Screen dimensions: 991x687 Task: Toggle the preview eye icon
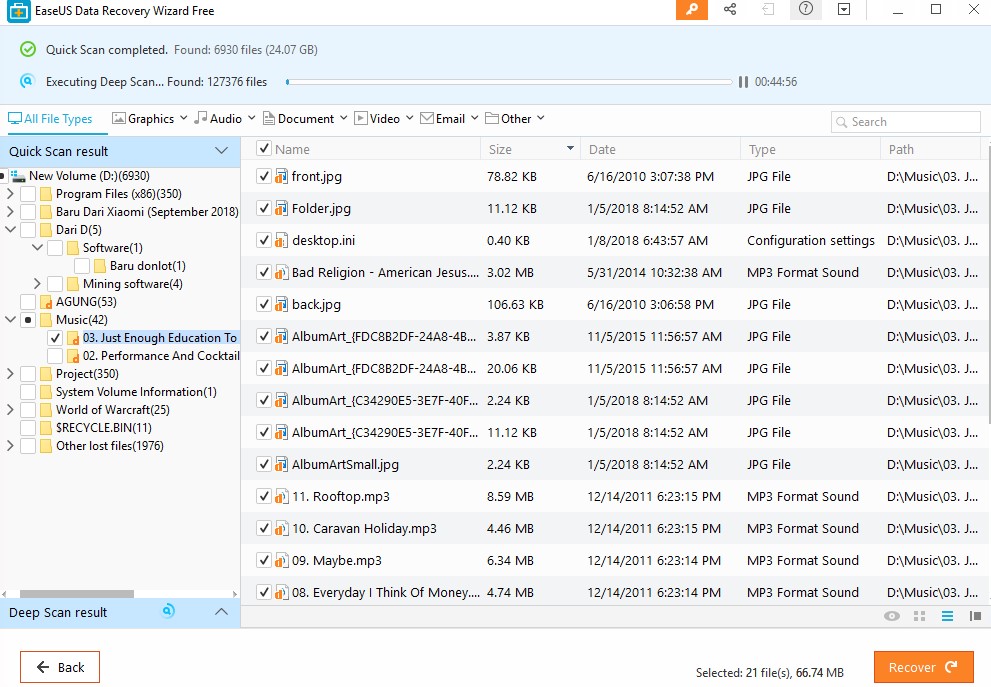[892, 616]
